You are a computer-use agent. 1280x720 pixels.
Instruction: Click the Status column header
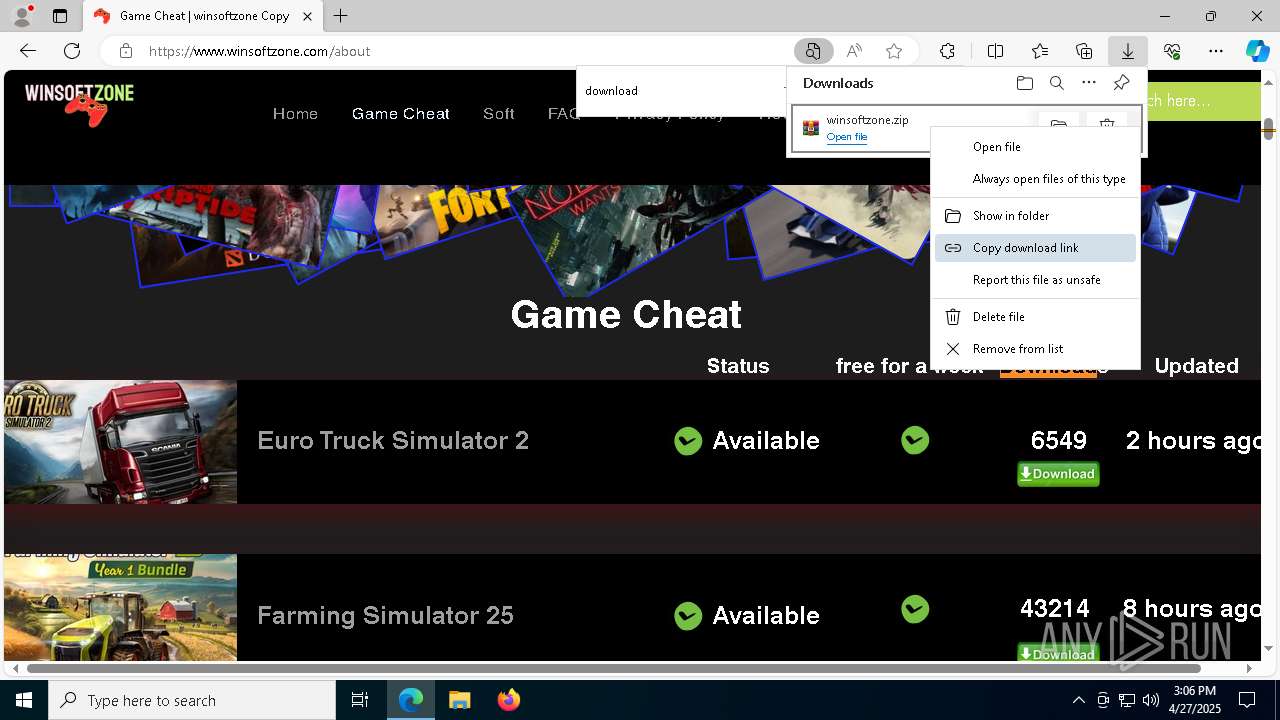(738, 366)
